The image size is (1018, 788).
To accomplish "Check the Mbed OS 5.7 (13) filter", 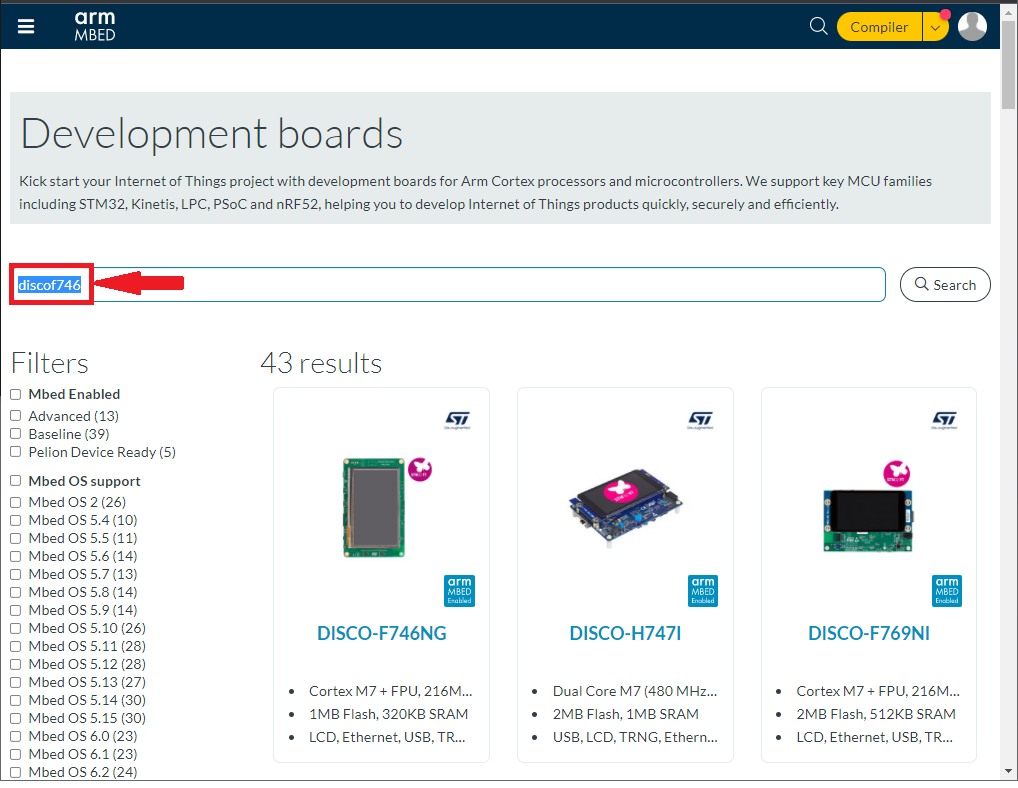I will [16, 574].
